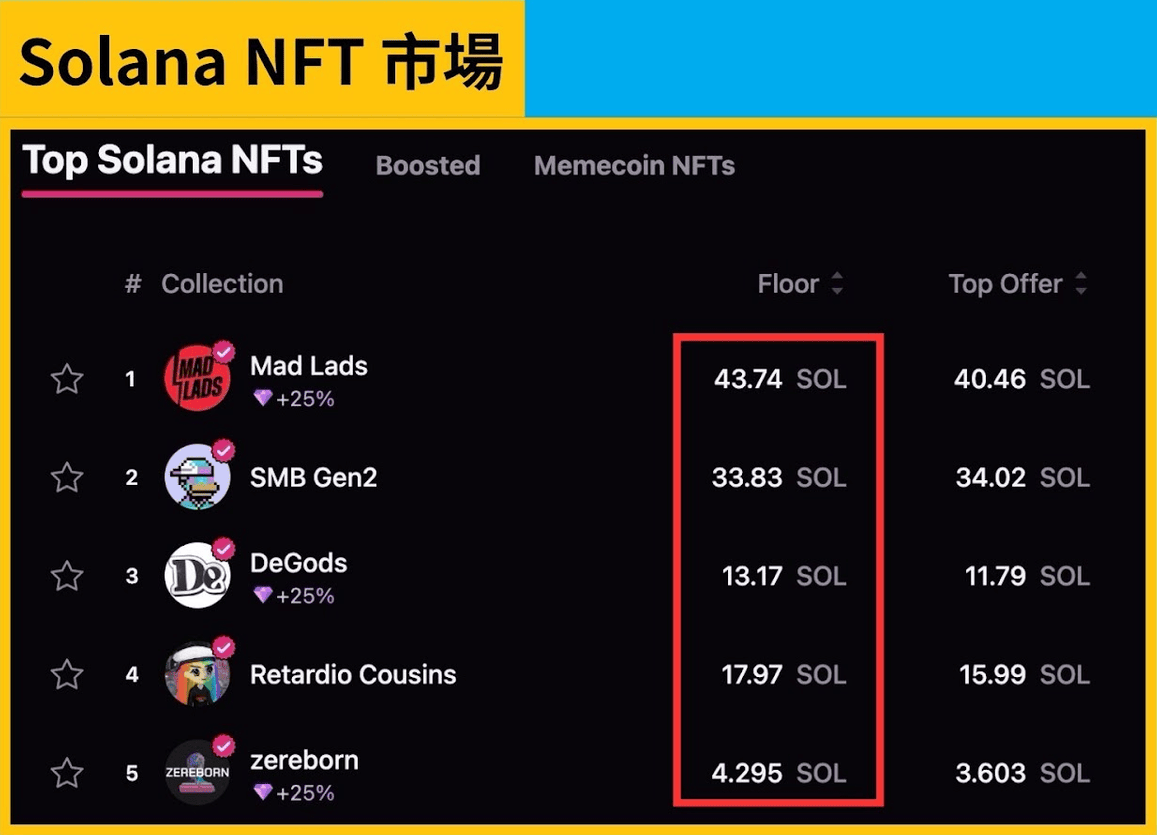Open the Memecoin NFTs tab
Viewport: 1157px width, 835px height.
coord(634,166)
